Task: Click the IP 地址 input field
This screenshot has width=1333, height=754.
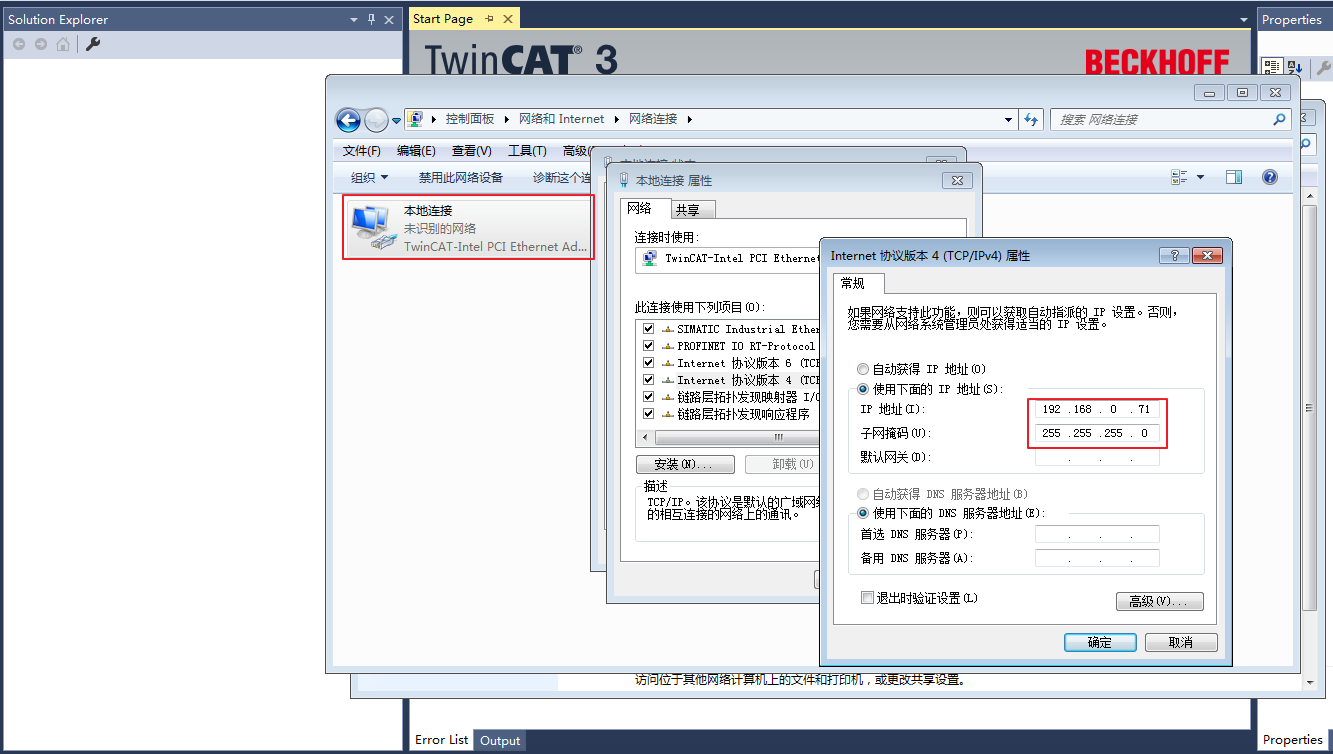Action: point(1097,409)
